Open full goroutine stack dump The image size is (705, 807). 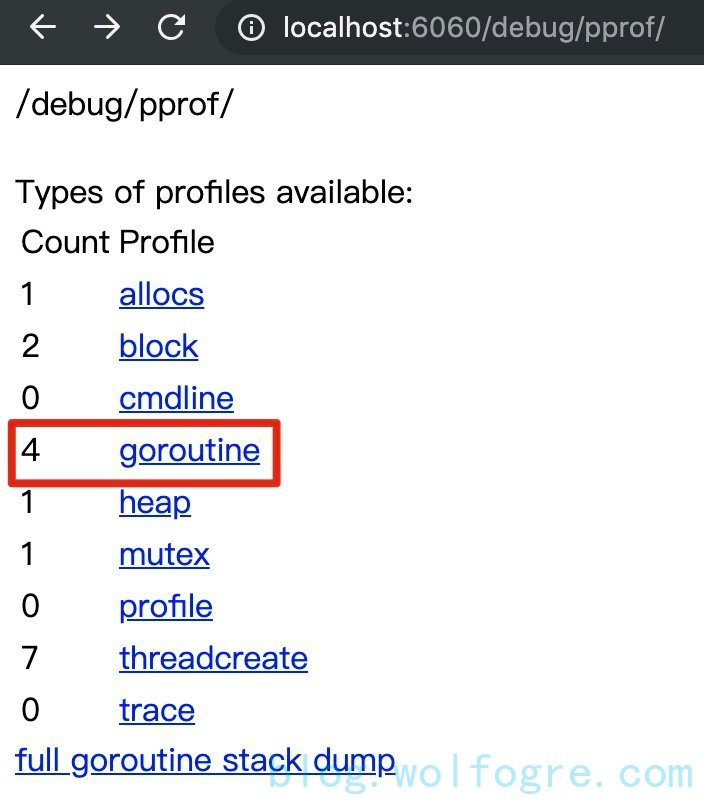(205, 760)
